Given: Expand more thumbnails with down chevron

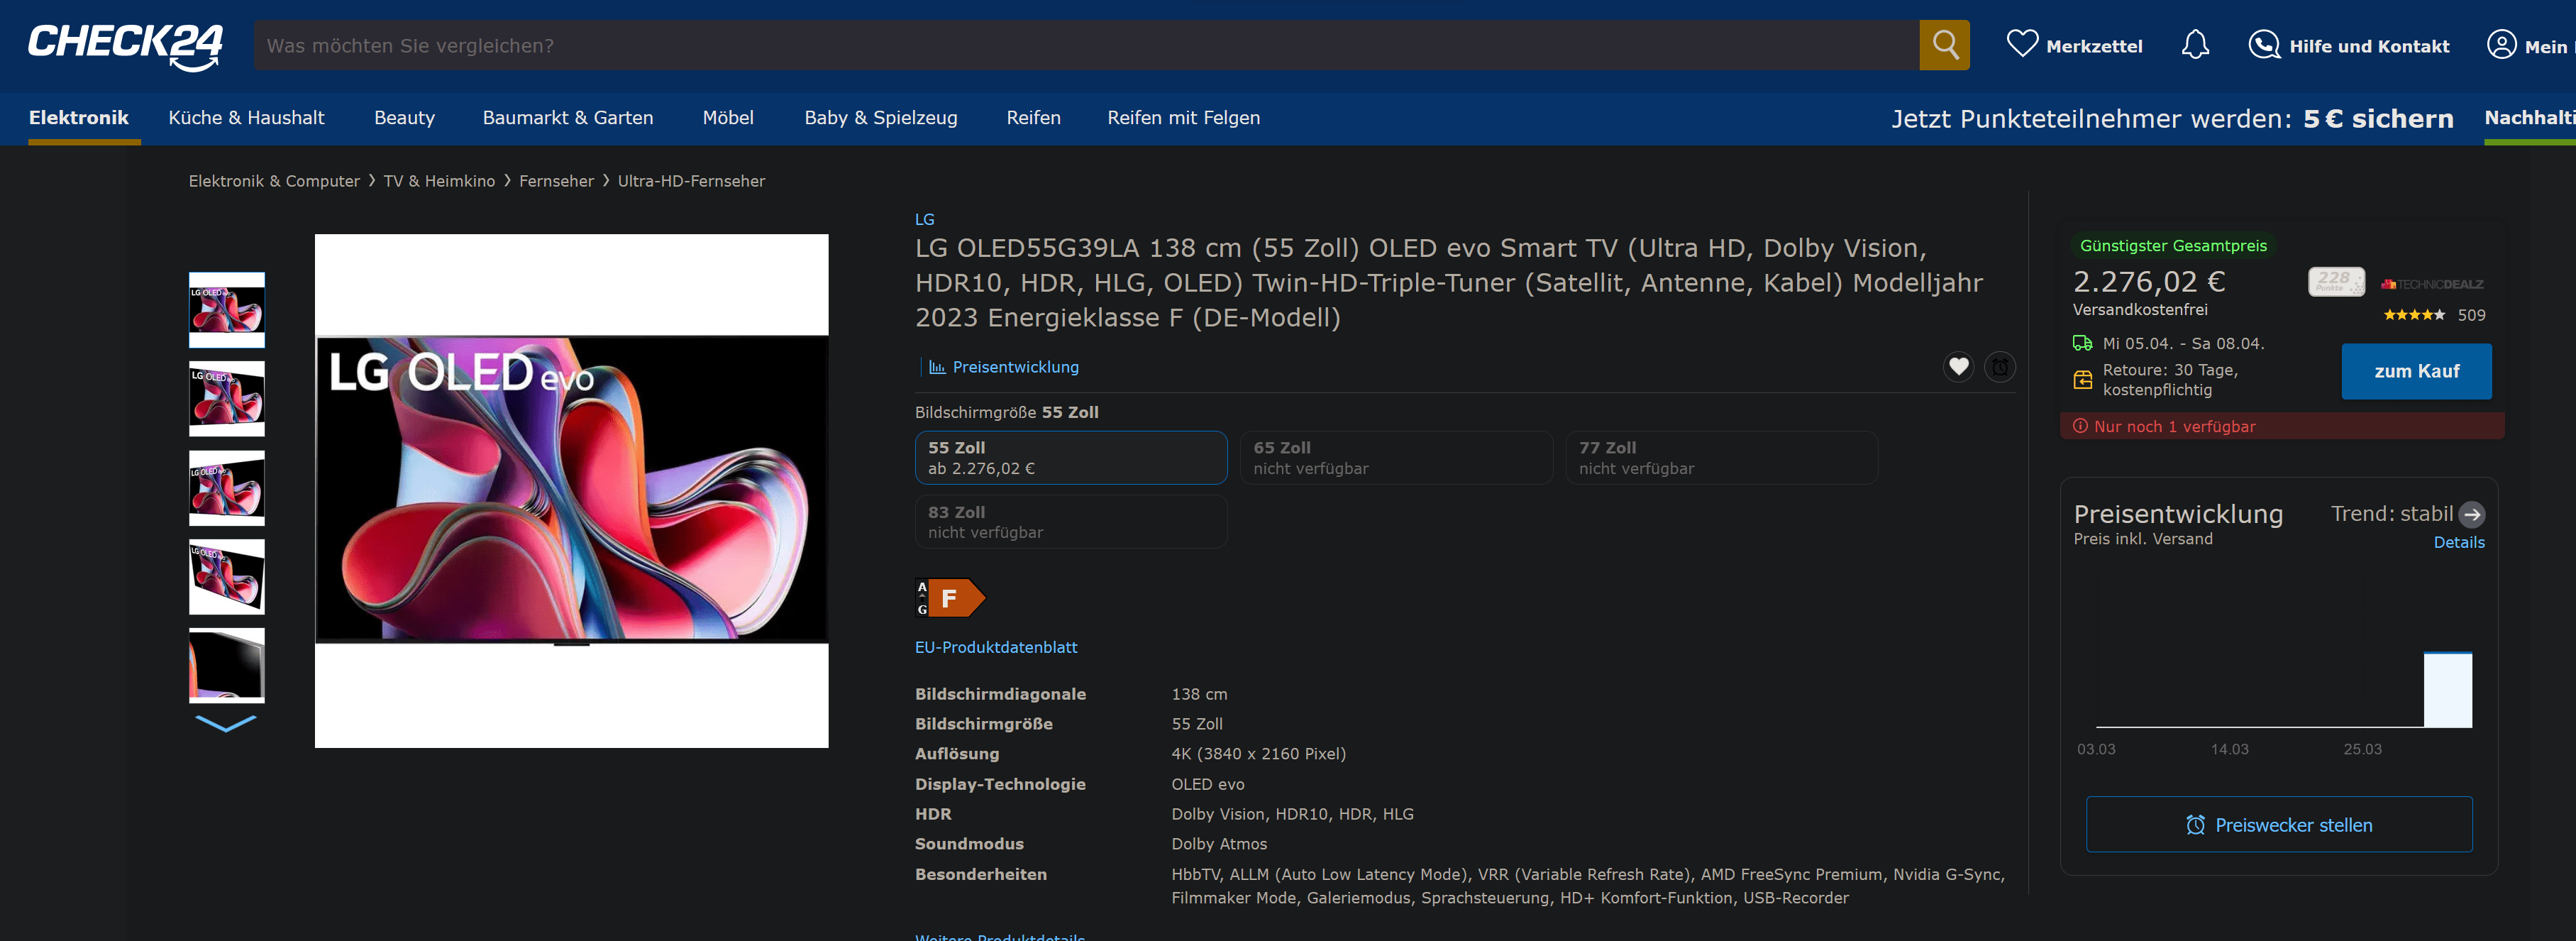Looking at the screenshot, I should pos(226,723).
